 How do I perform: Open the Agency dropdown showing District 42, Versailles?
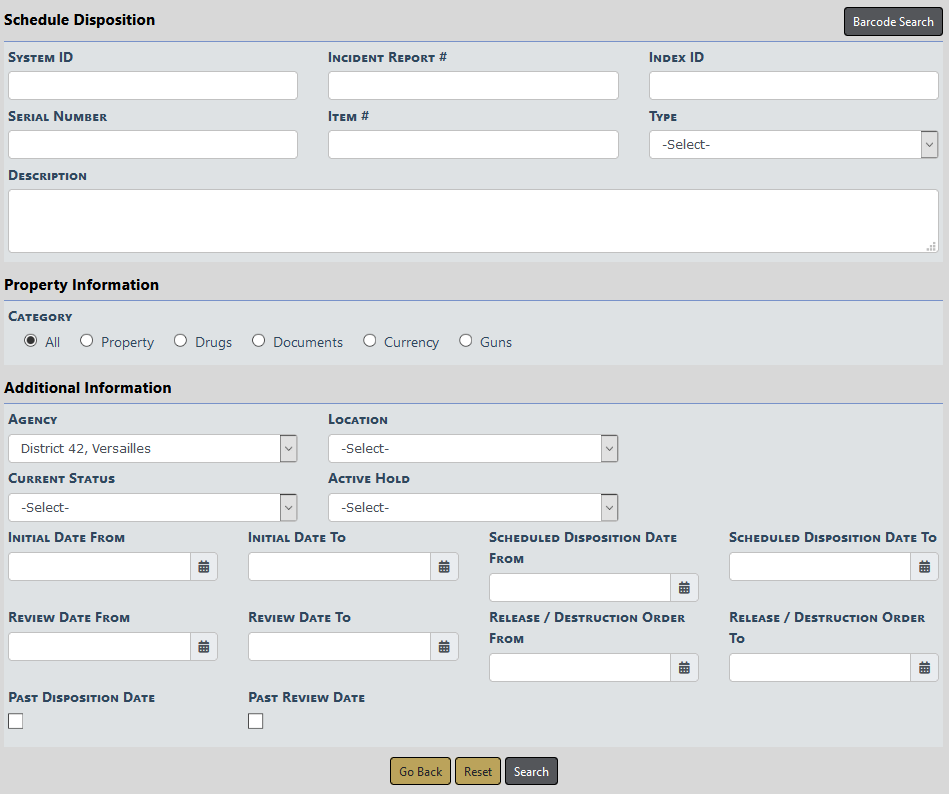click(x=153, y=449)
